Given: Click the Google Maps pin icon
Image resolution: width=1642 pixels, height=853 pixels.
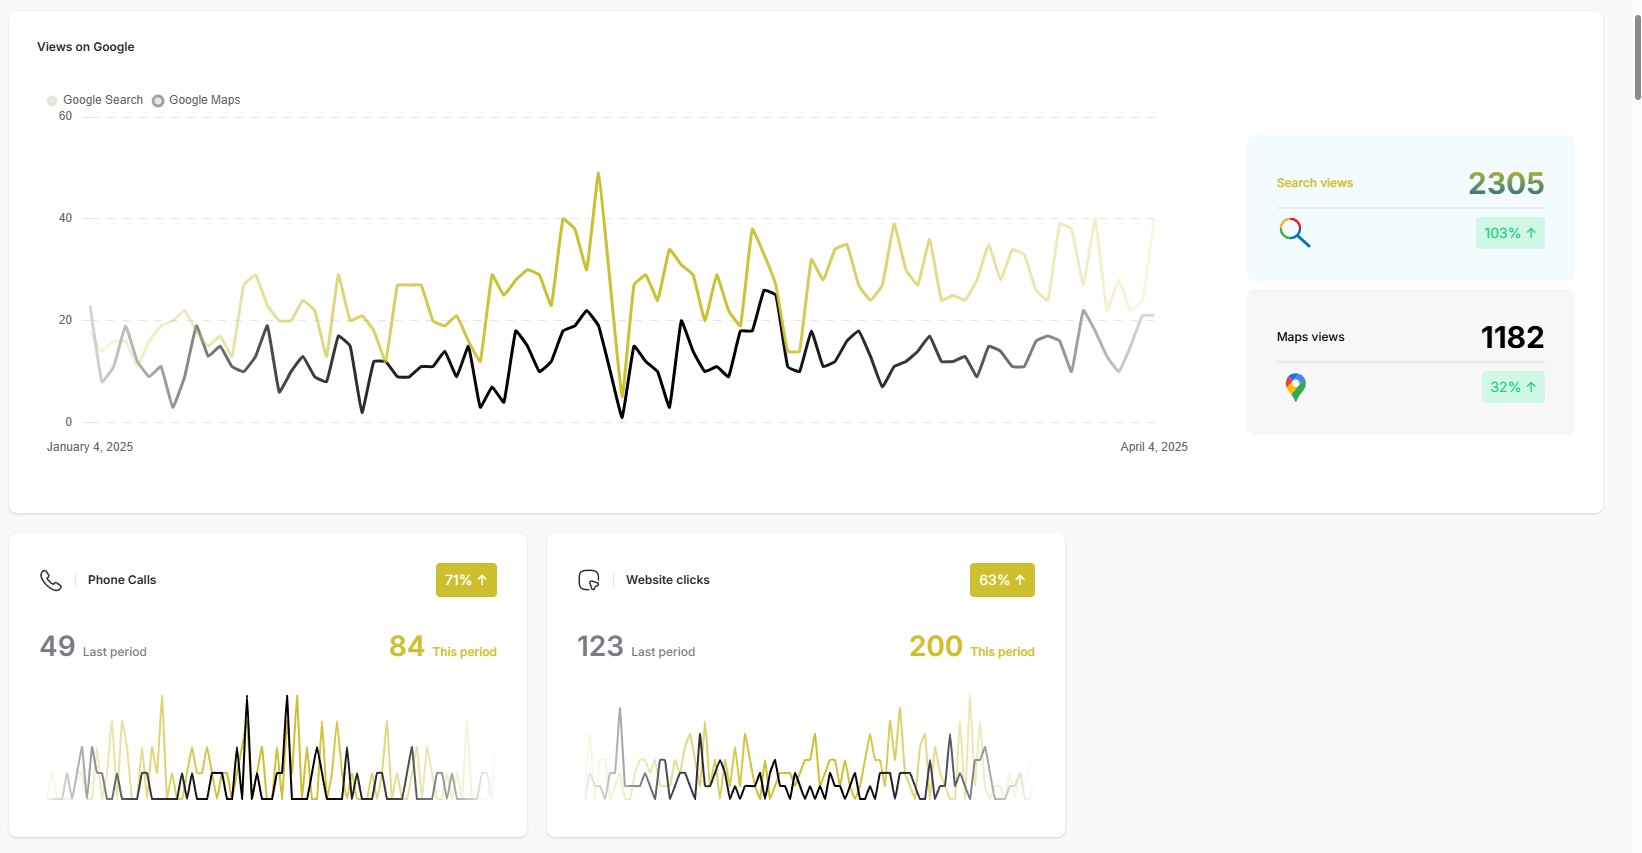Looking at the screenshot, I should point(1295,387).
